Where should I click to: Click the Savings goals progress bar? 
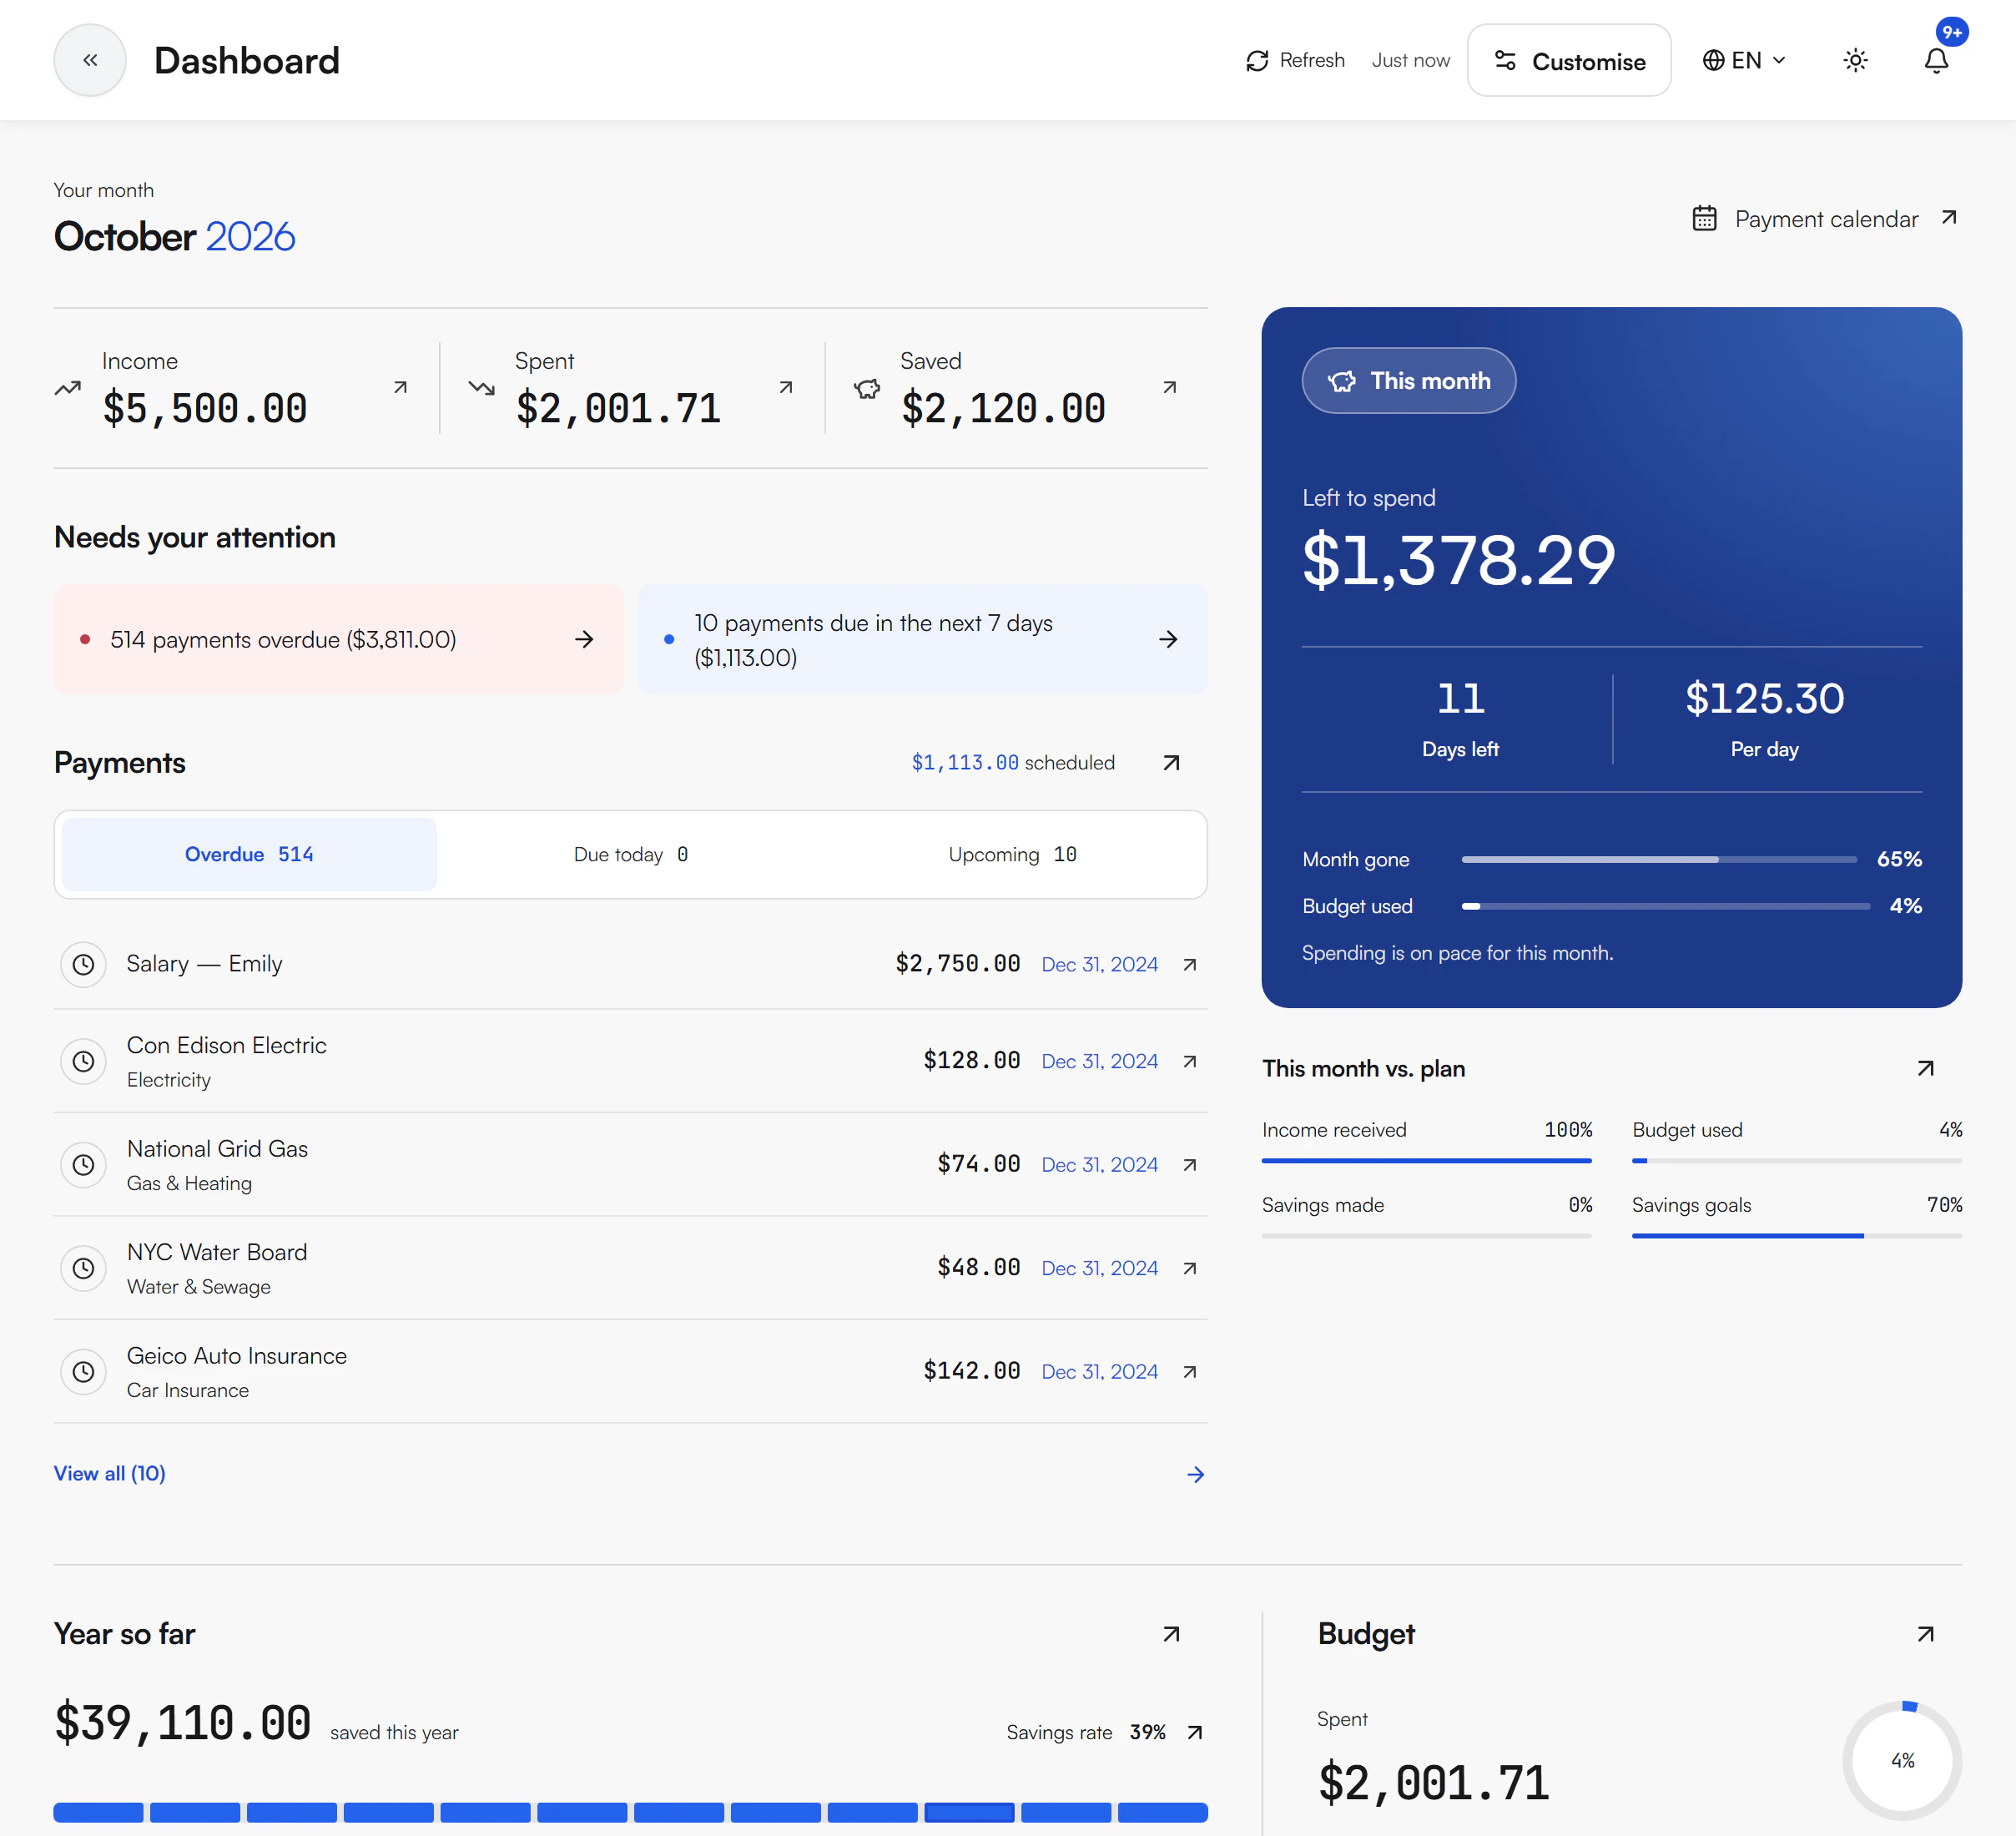1796,1235
